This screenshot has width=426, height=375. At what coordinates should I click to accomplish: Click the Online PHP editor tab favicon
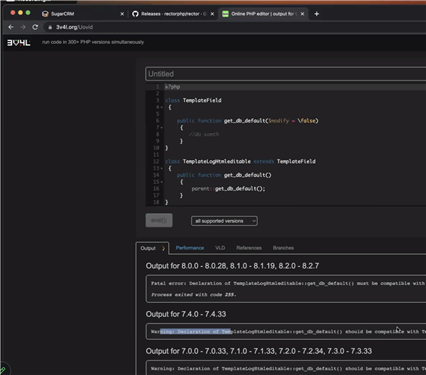225,14
